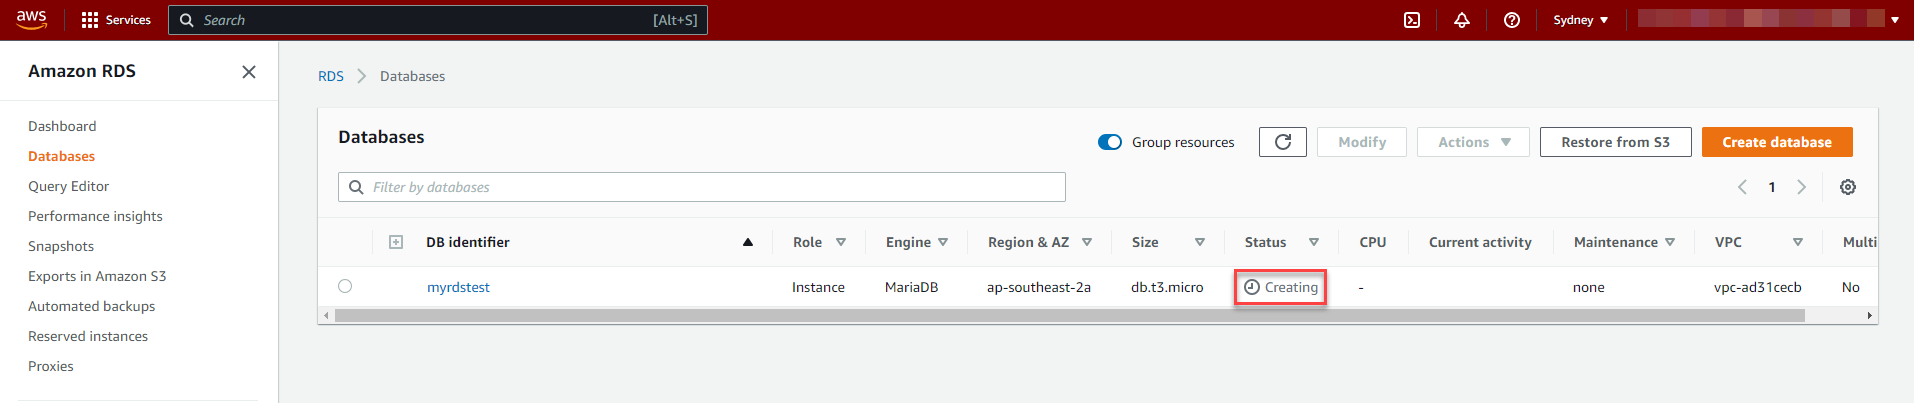1914x403 pixels.
Task: Sort by the Size column
Action: (1200, 242)
